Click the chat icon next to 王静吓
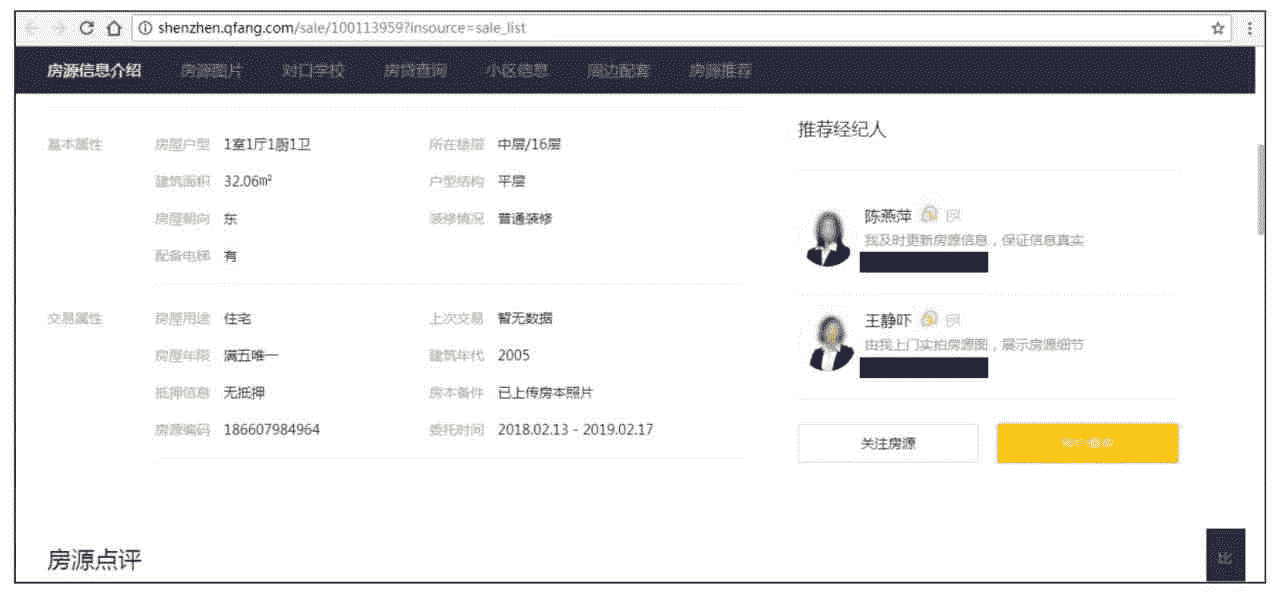Image resolution: width=1280 pixels, height=595 pixels. tap(929, 319)
